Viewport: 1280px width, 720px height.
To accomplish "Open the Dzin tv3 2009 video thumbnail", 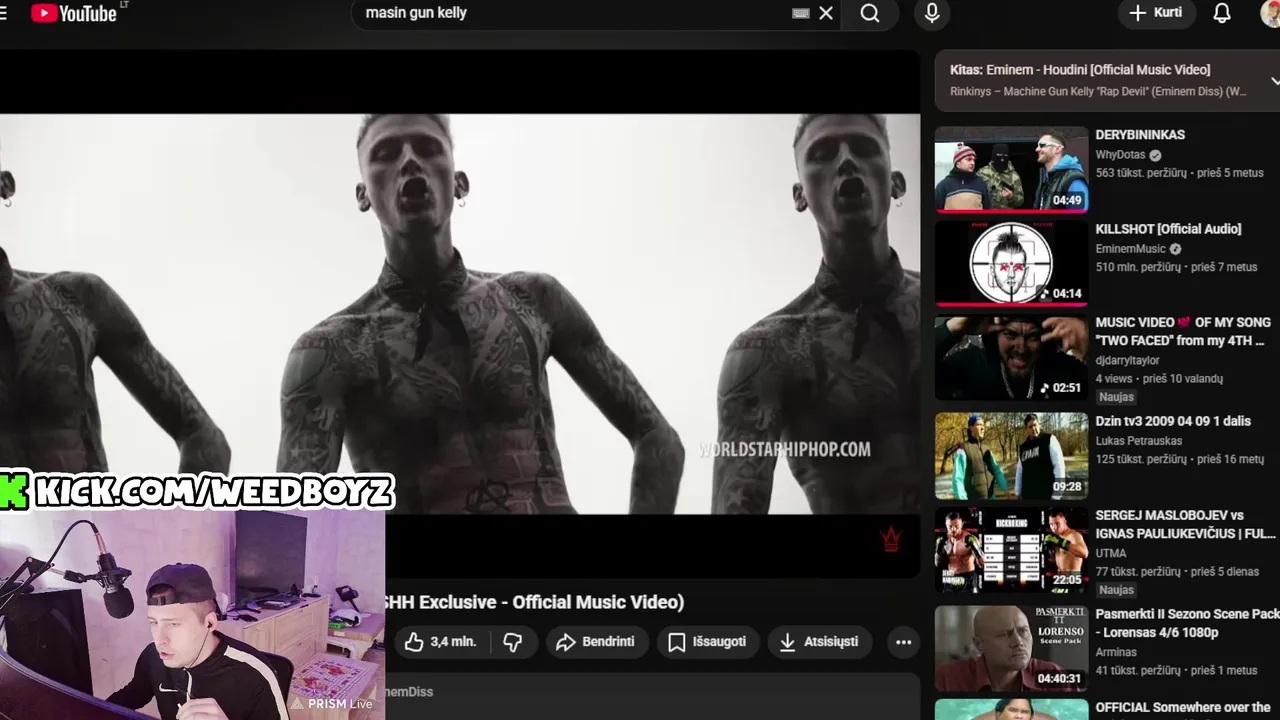I will coord(1011,456).
